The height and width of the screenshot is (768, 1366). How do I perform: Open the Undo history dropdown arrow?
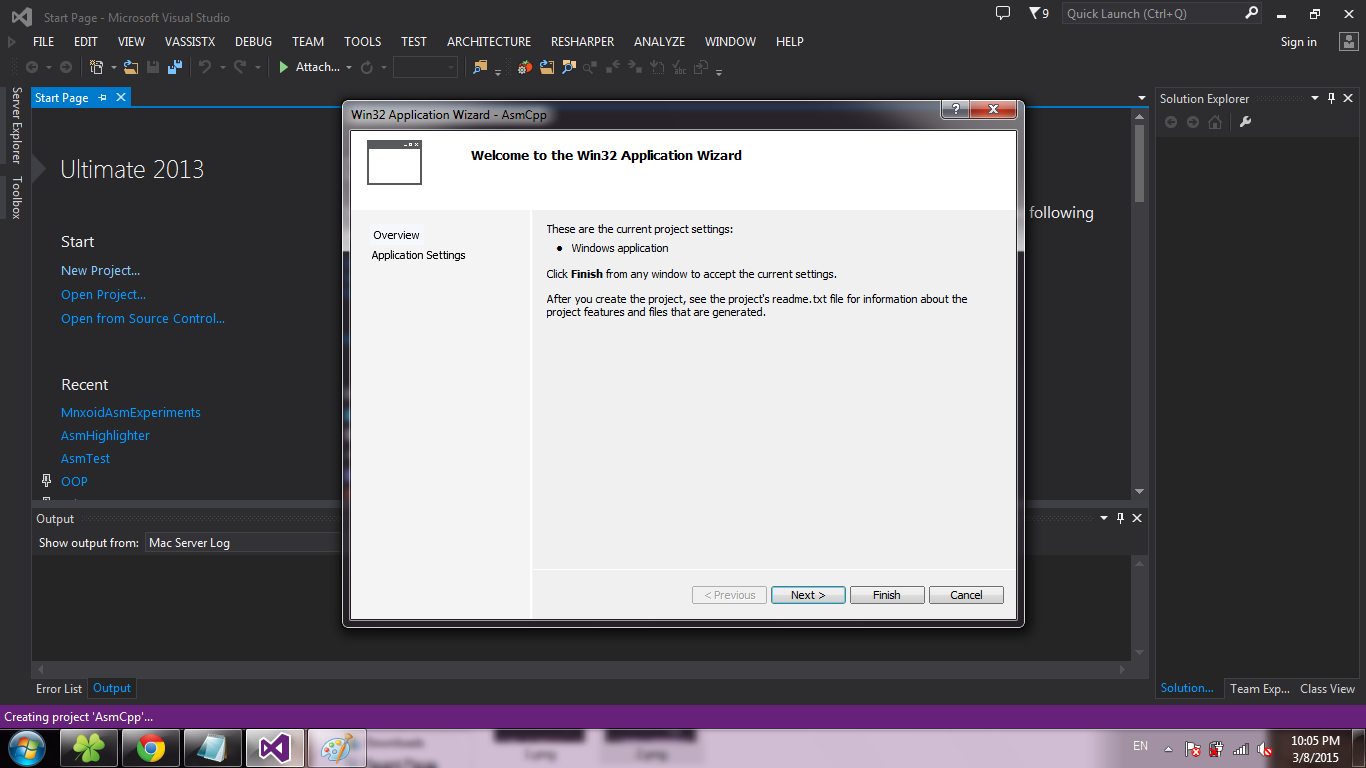click(222, 68)
